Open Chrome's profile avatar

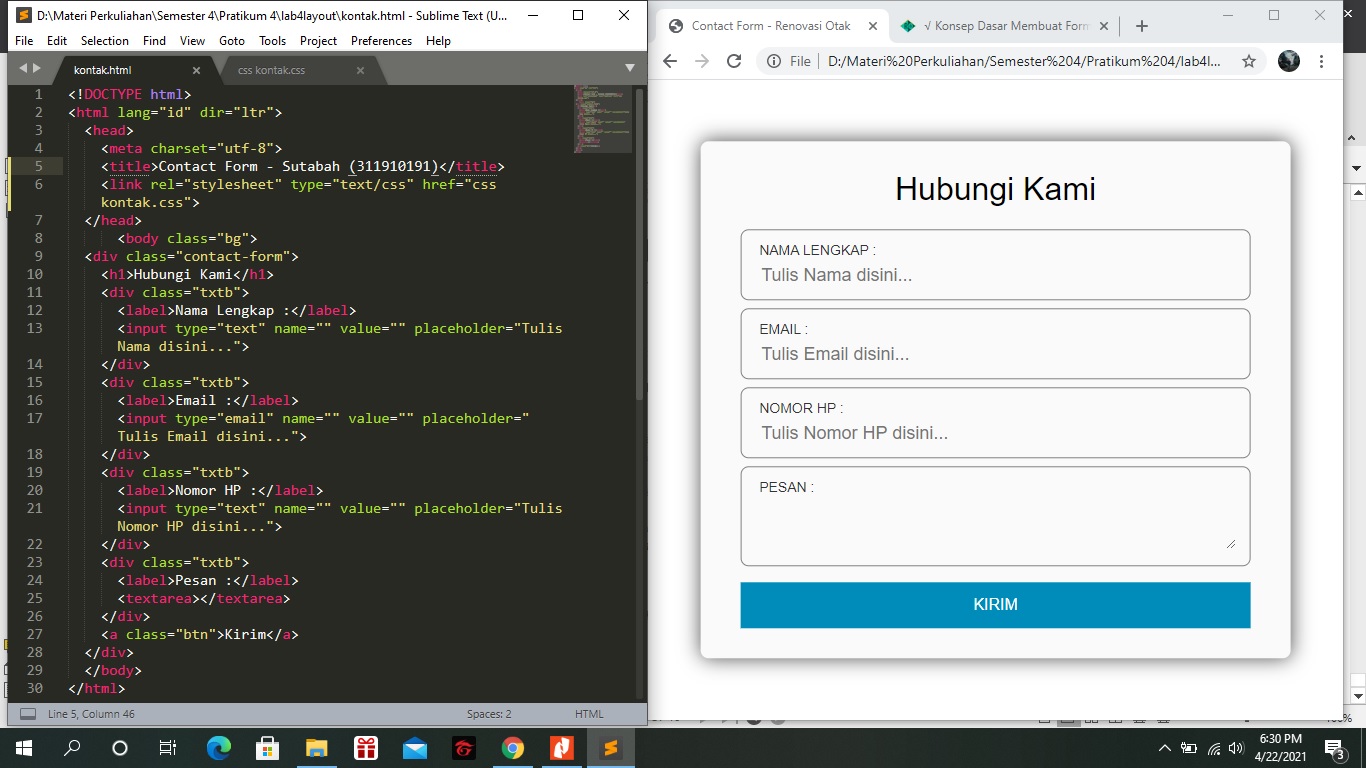pos(1288,61)
